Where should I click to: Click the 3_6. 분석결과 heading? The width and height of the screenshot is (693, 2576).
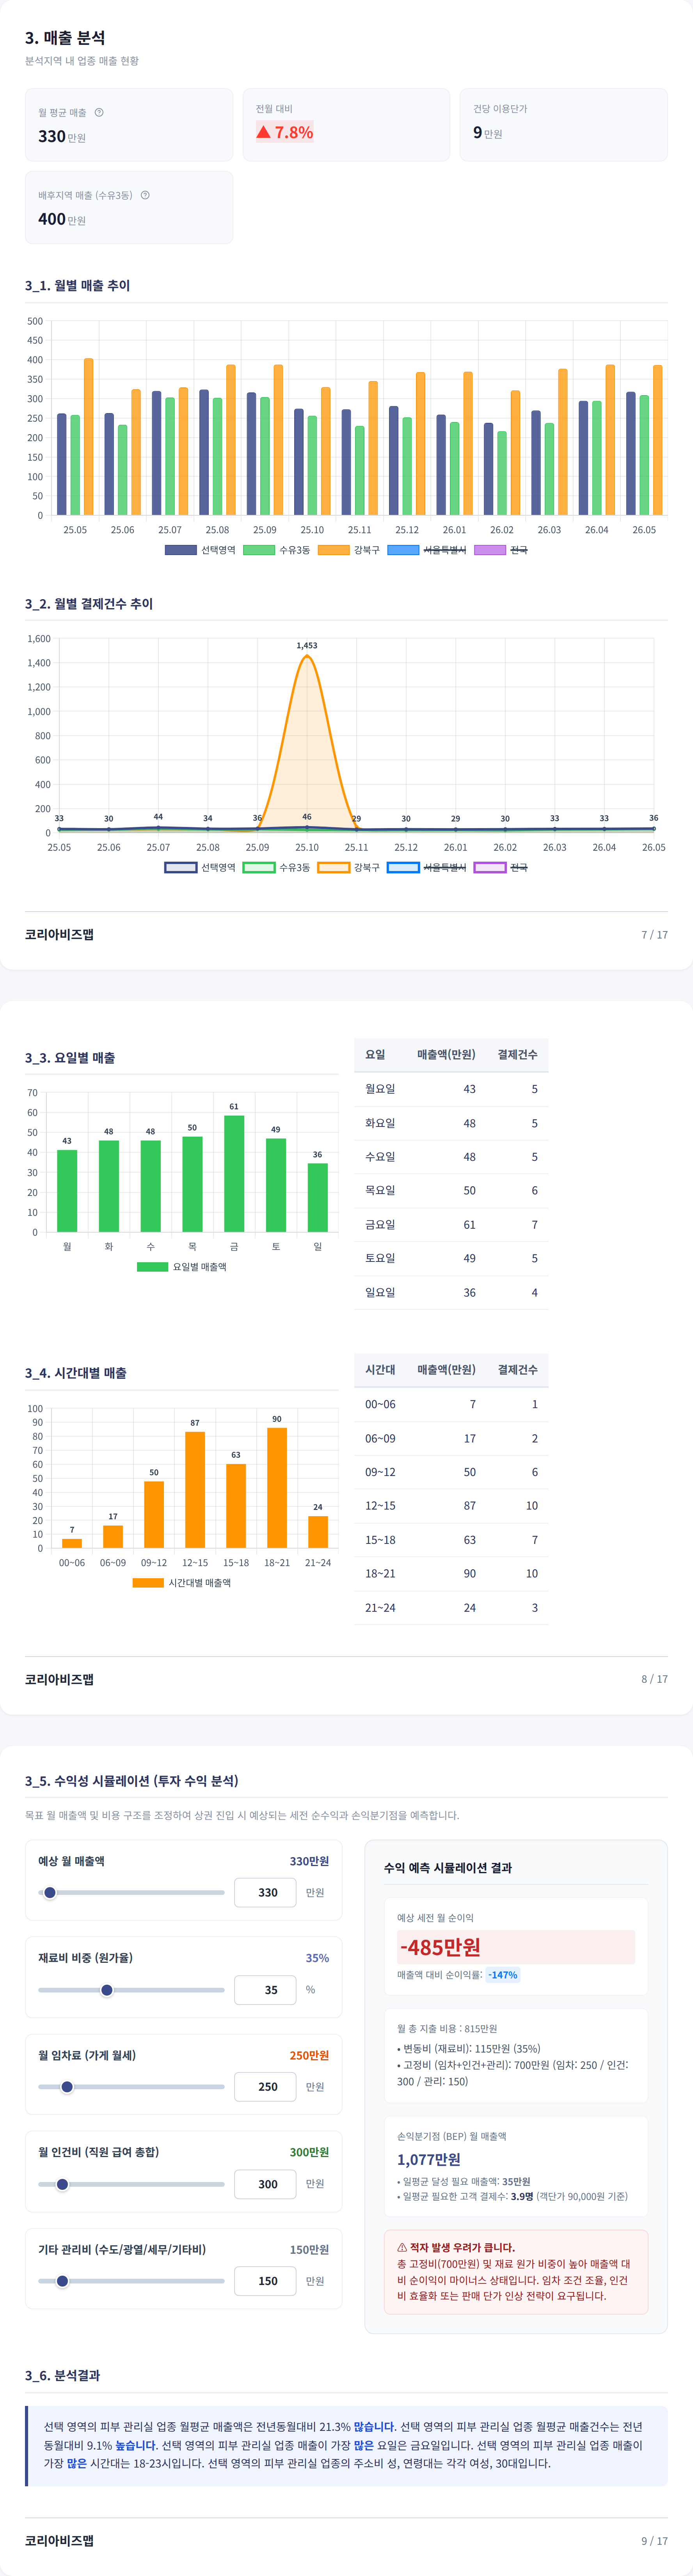coord(62,2375)
